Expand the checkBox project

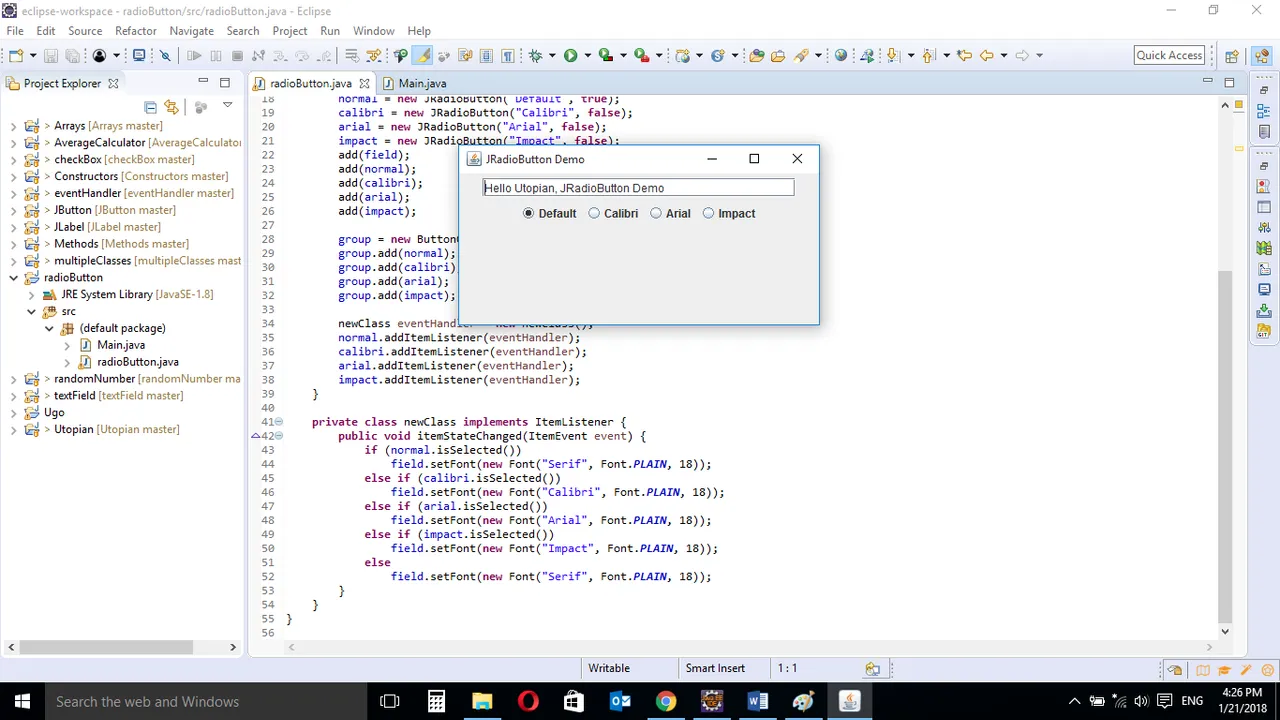(14, 159)
